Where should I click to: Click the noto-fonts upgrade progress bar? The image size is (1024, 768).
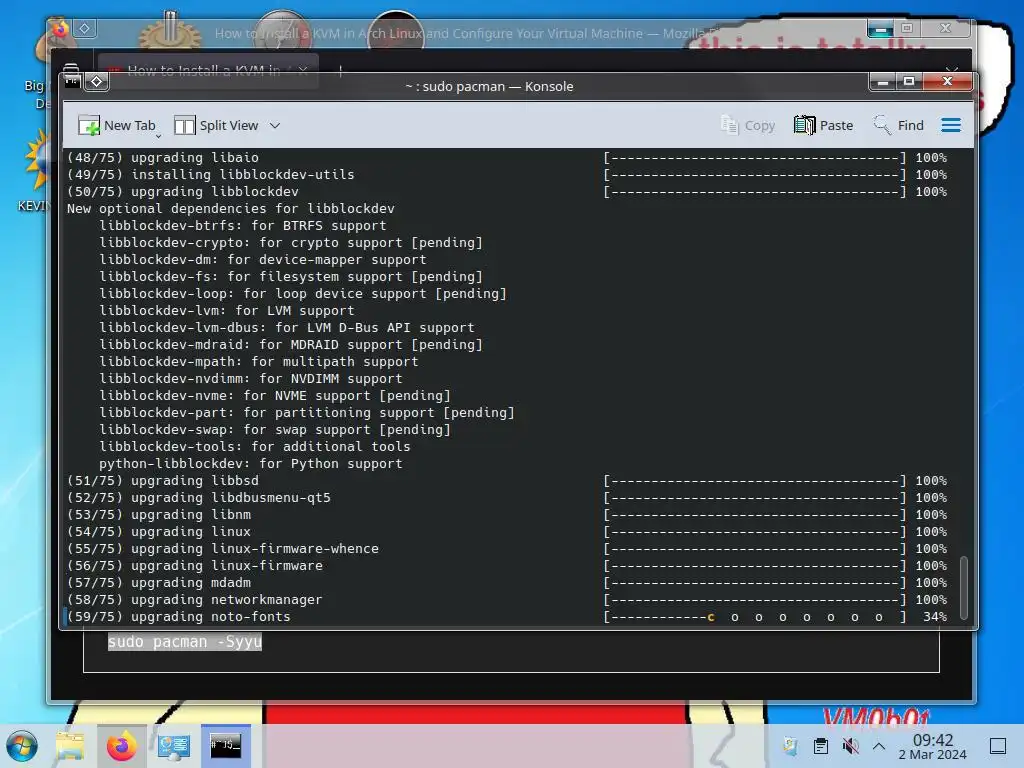tap(755, 616)
